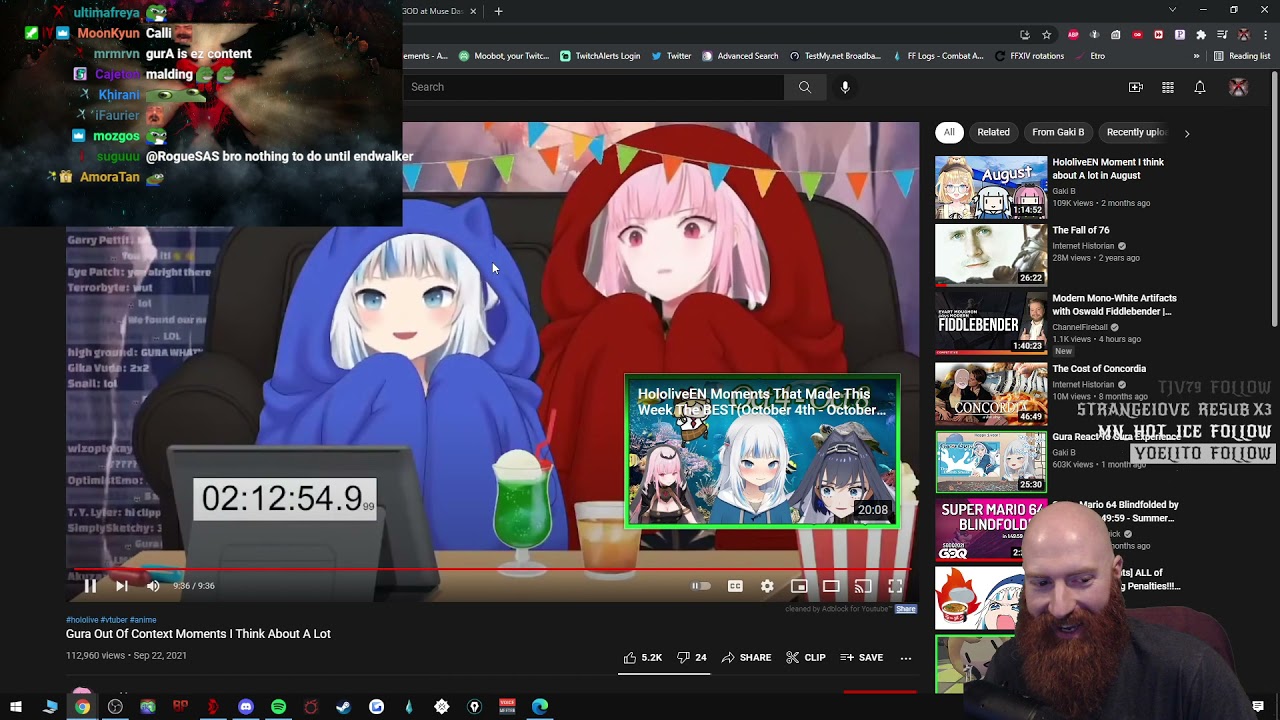Enter fullscreen on the player

click(x=895, y=586)
